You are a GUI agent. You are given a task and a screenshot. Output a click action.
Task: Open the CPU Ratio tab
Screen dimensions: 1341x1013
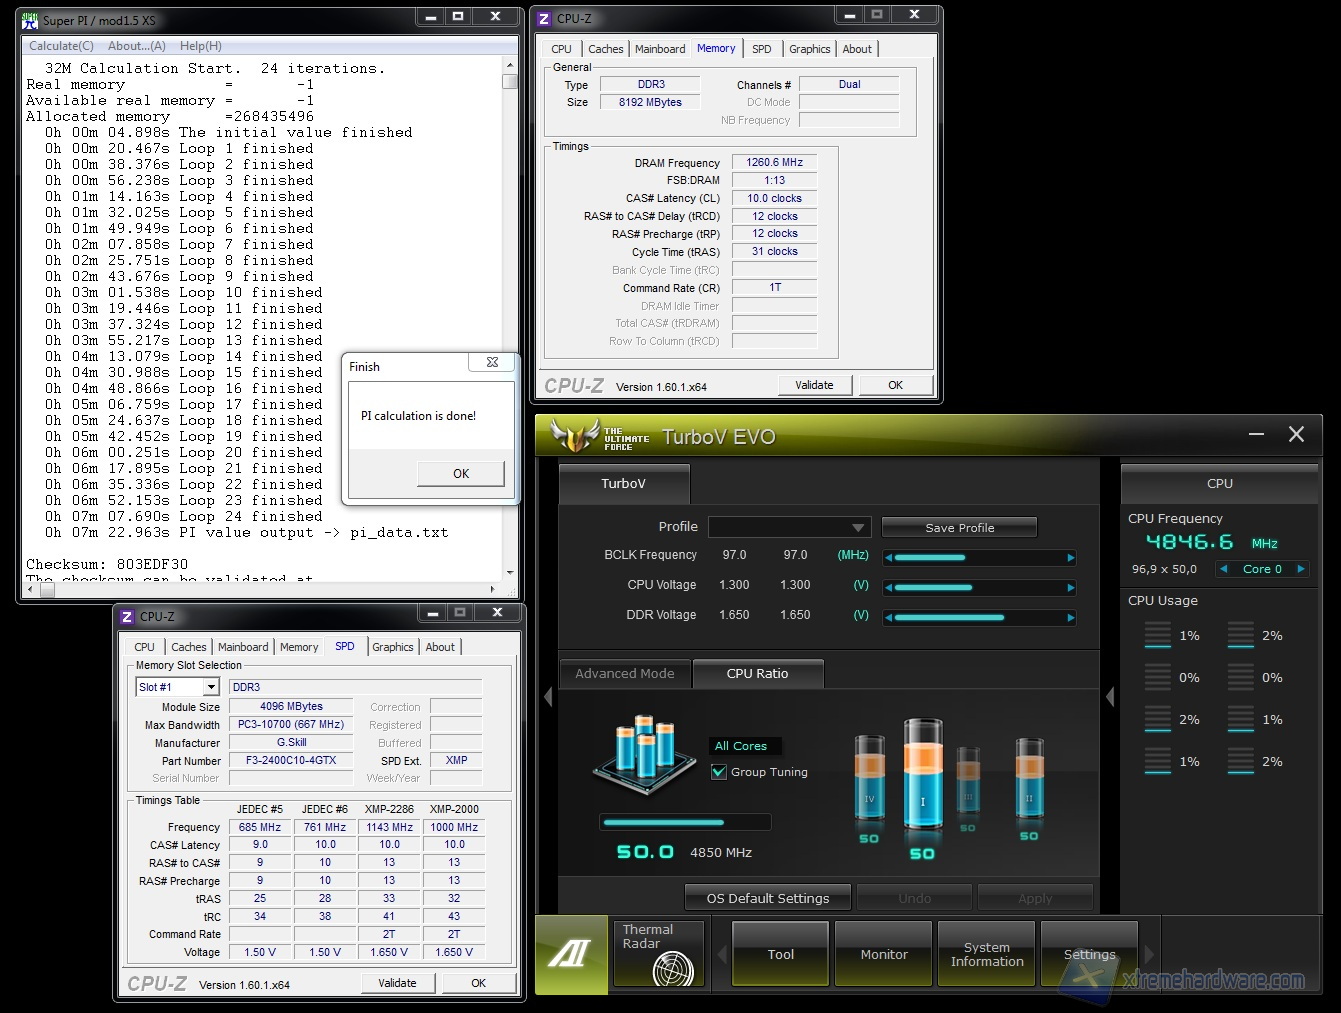point(757,674)
